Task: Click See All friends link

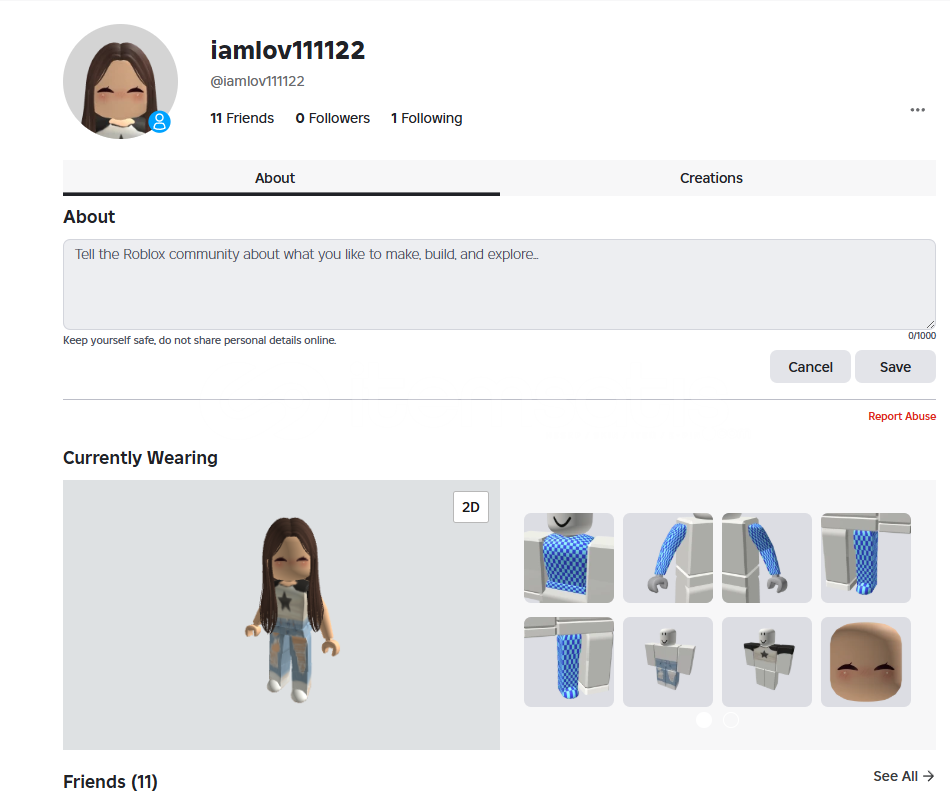Action: point(903,776)
